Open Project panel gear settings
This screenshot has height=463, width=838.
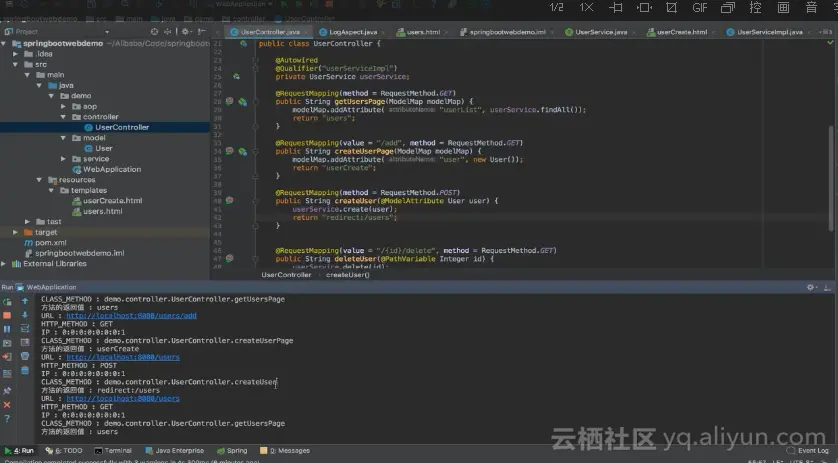pyautogui.click(x=185, y=32)
